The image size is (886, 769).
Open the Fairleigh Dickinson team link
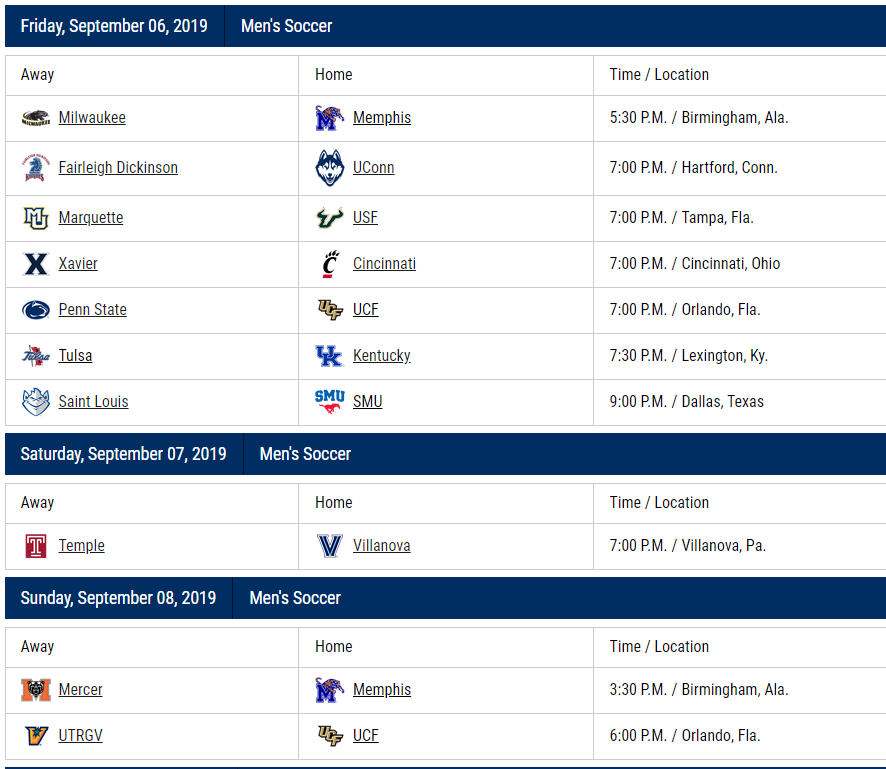click(x=118, y=168)
